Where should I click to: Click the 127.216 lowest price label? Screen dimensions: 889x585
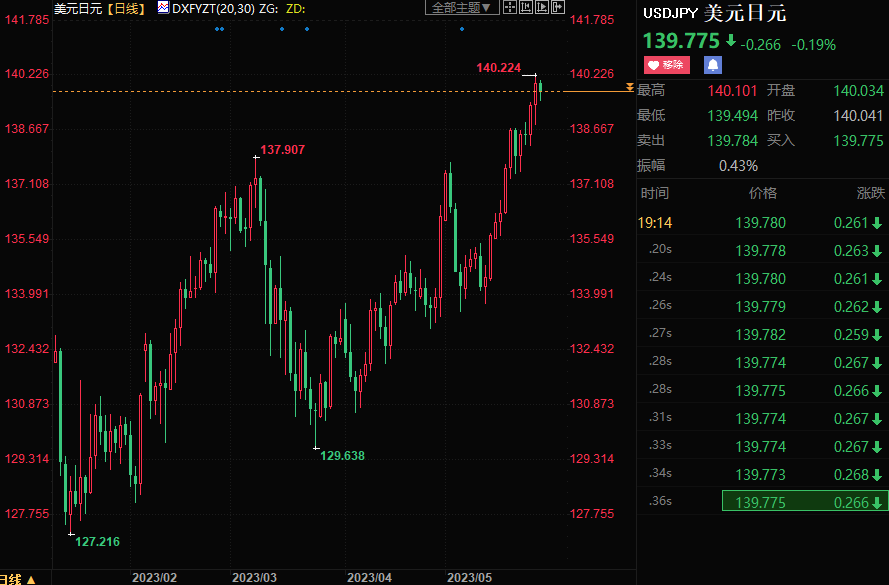pyautogui.click(x=98, y=542)
